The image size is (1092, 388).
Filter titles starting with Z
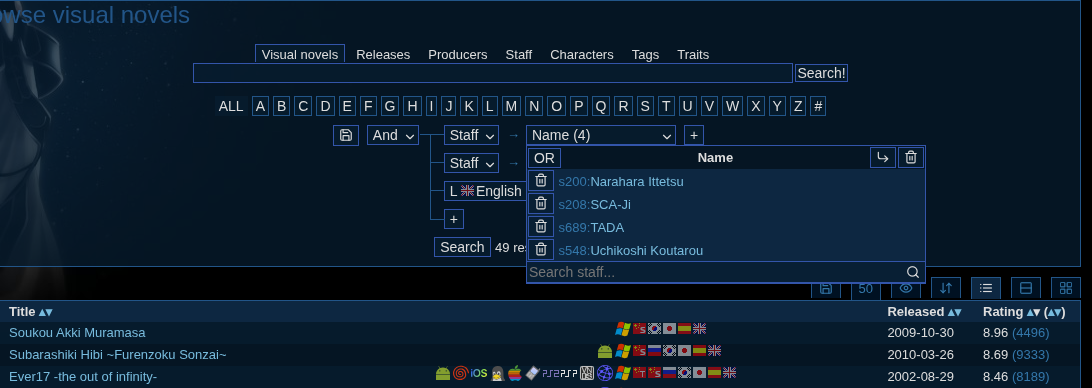tap(798, 107)
